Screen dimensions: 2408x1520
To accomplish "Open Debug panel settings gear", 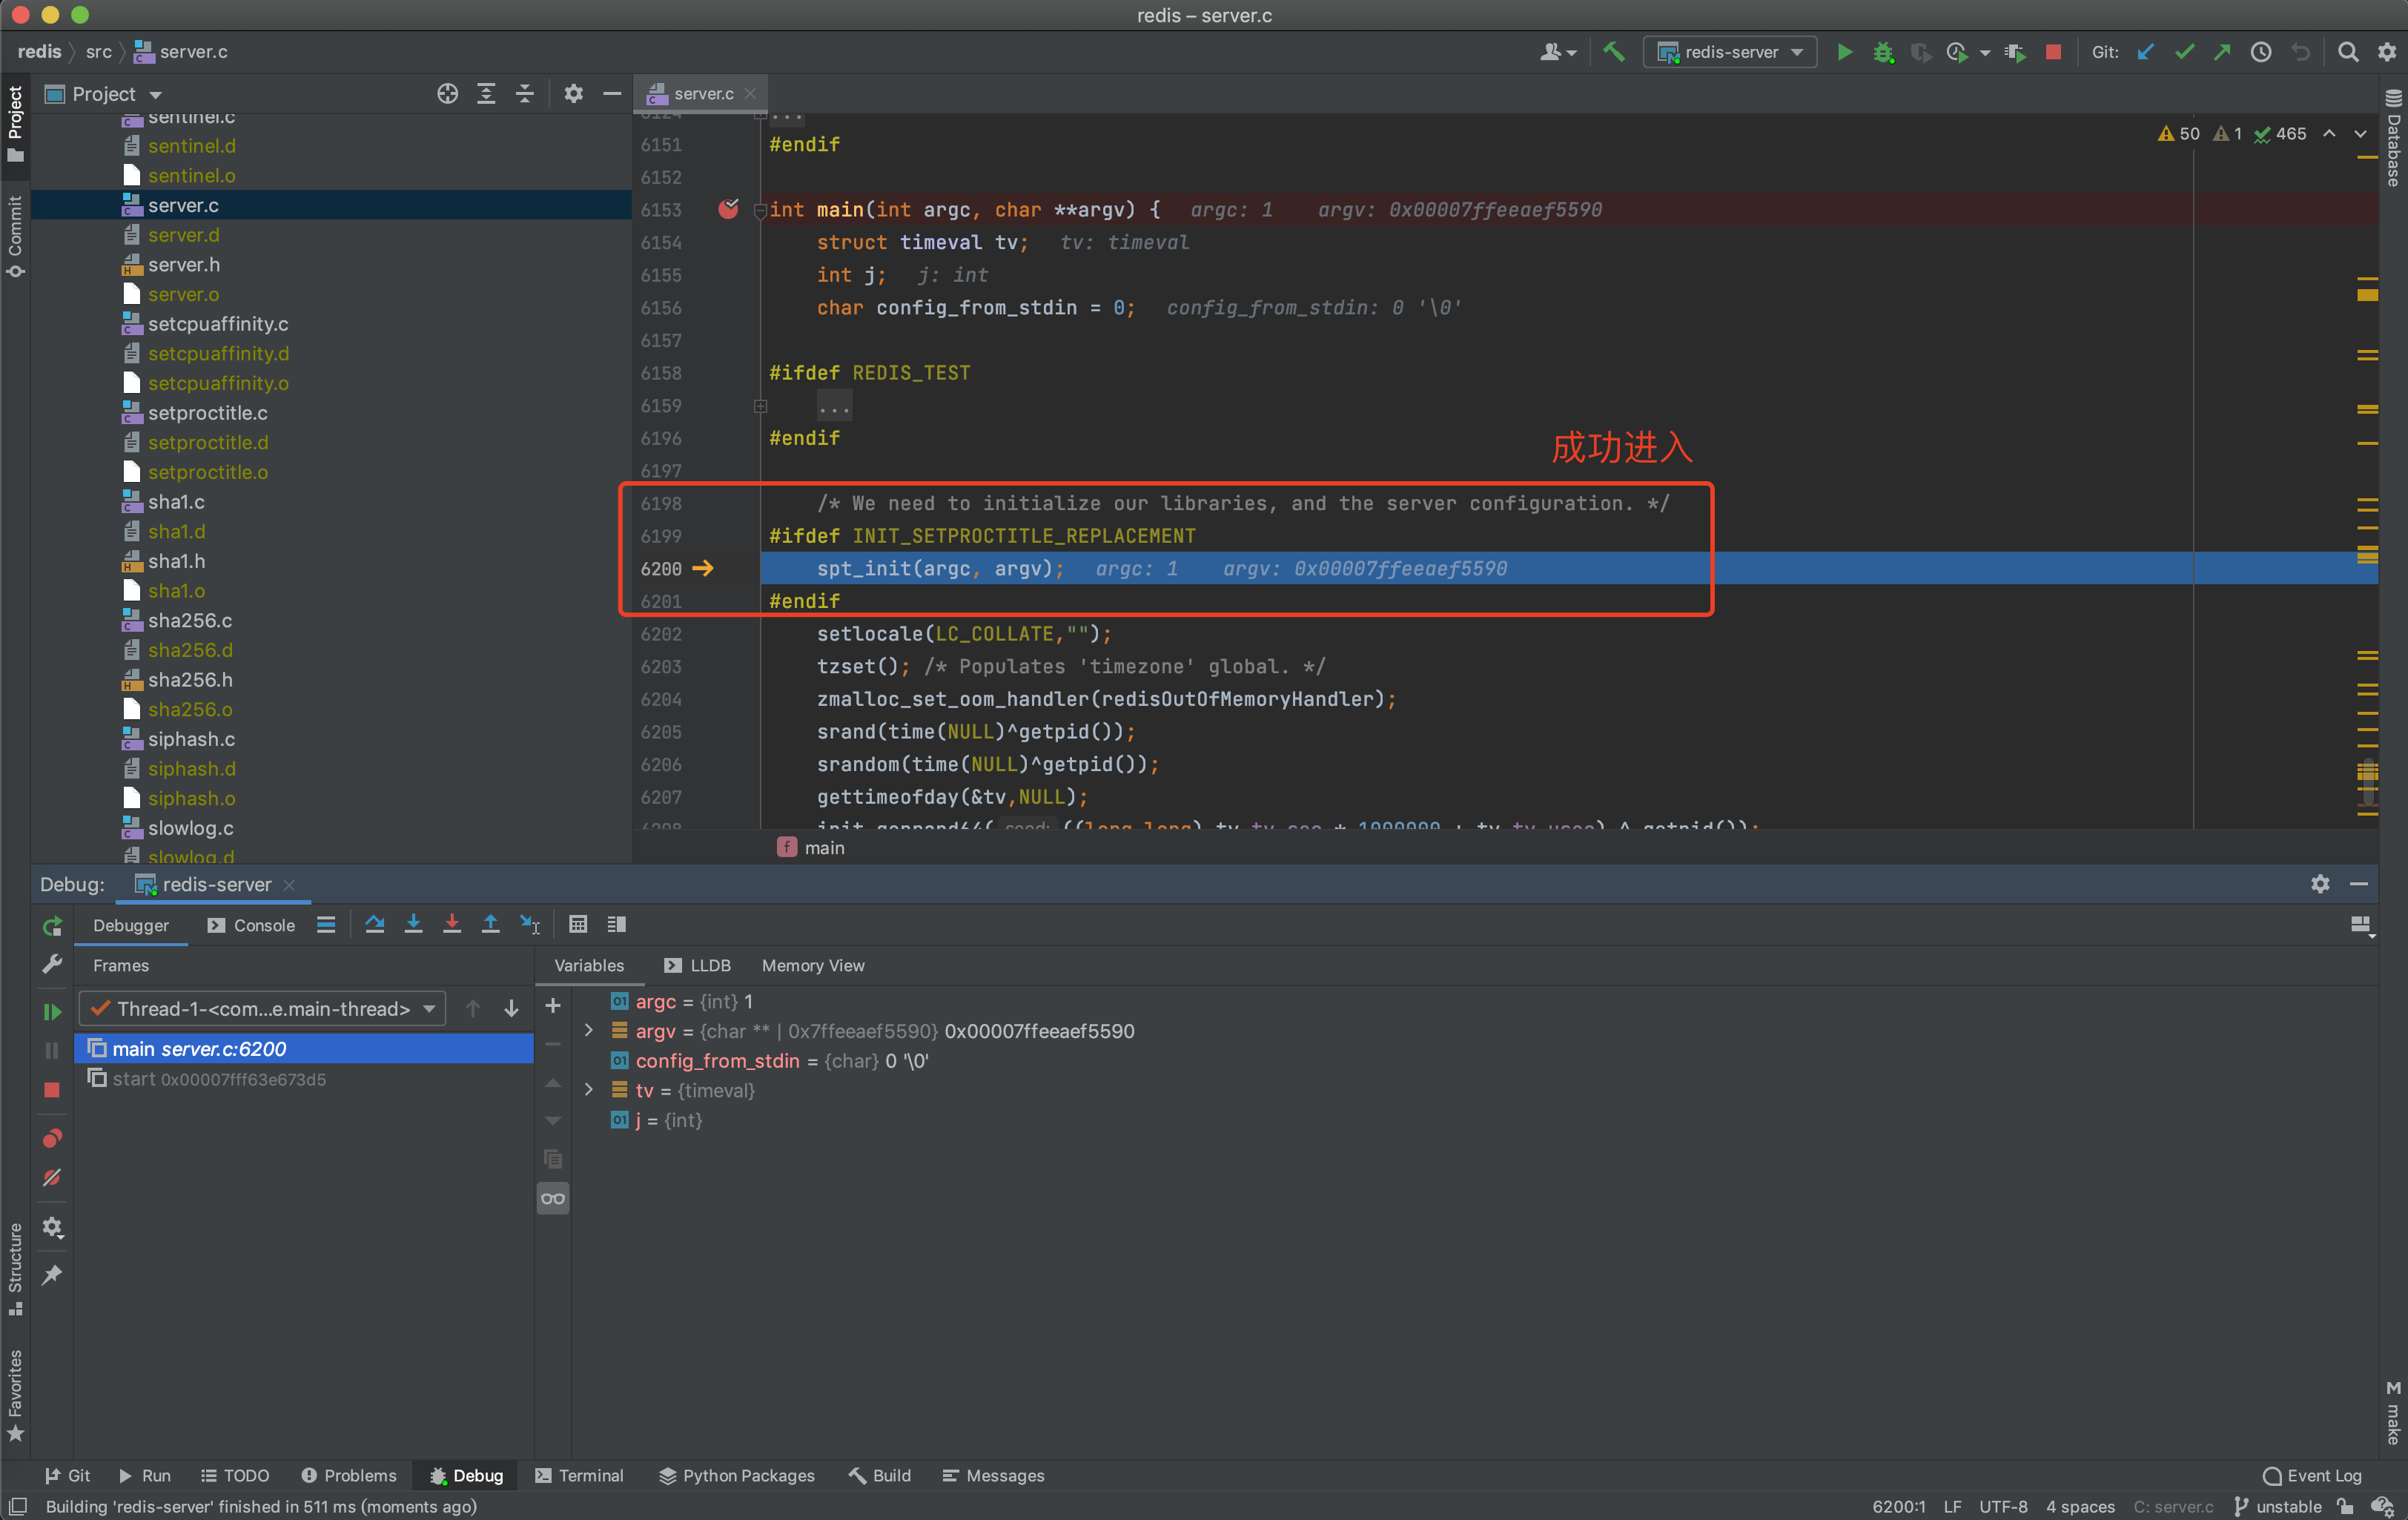I will coord(2320,884).
